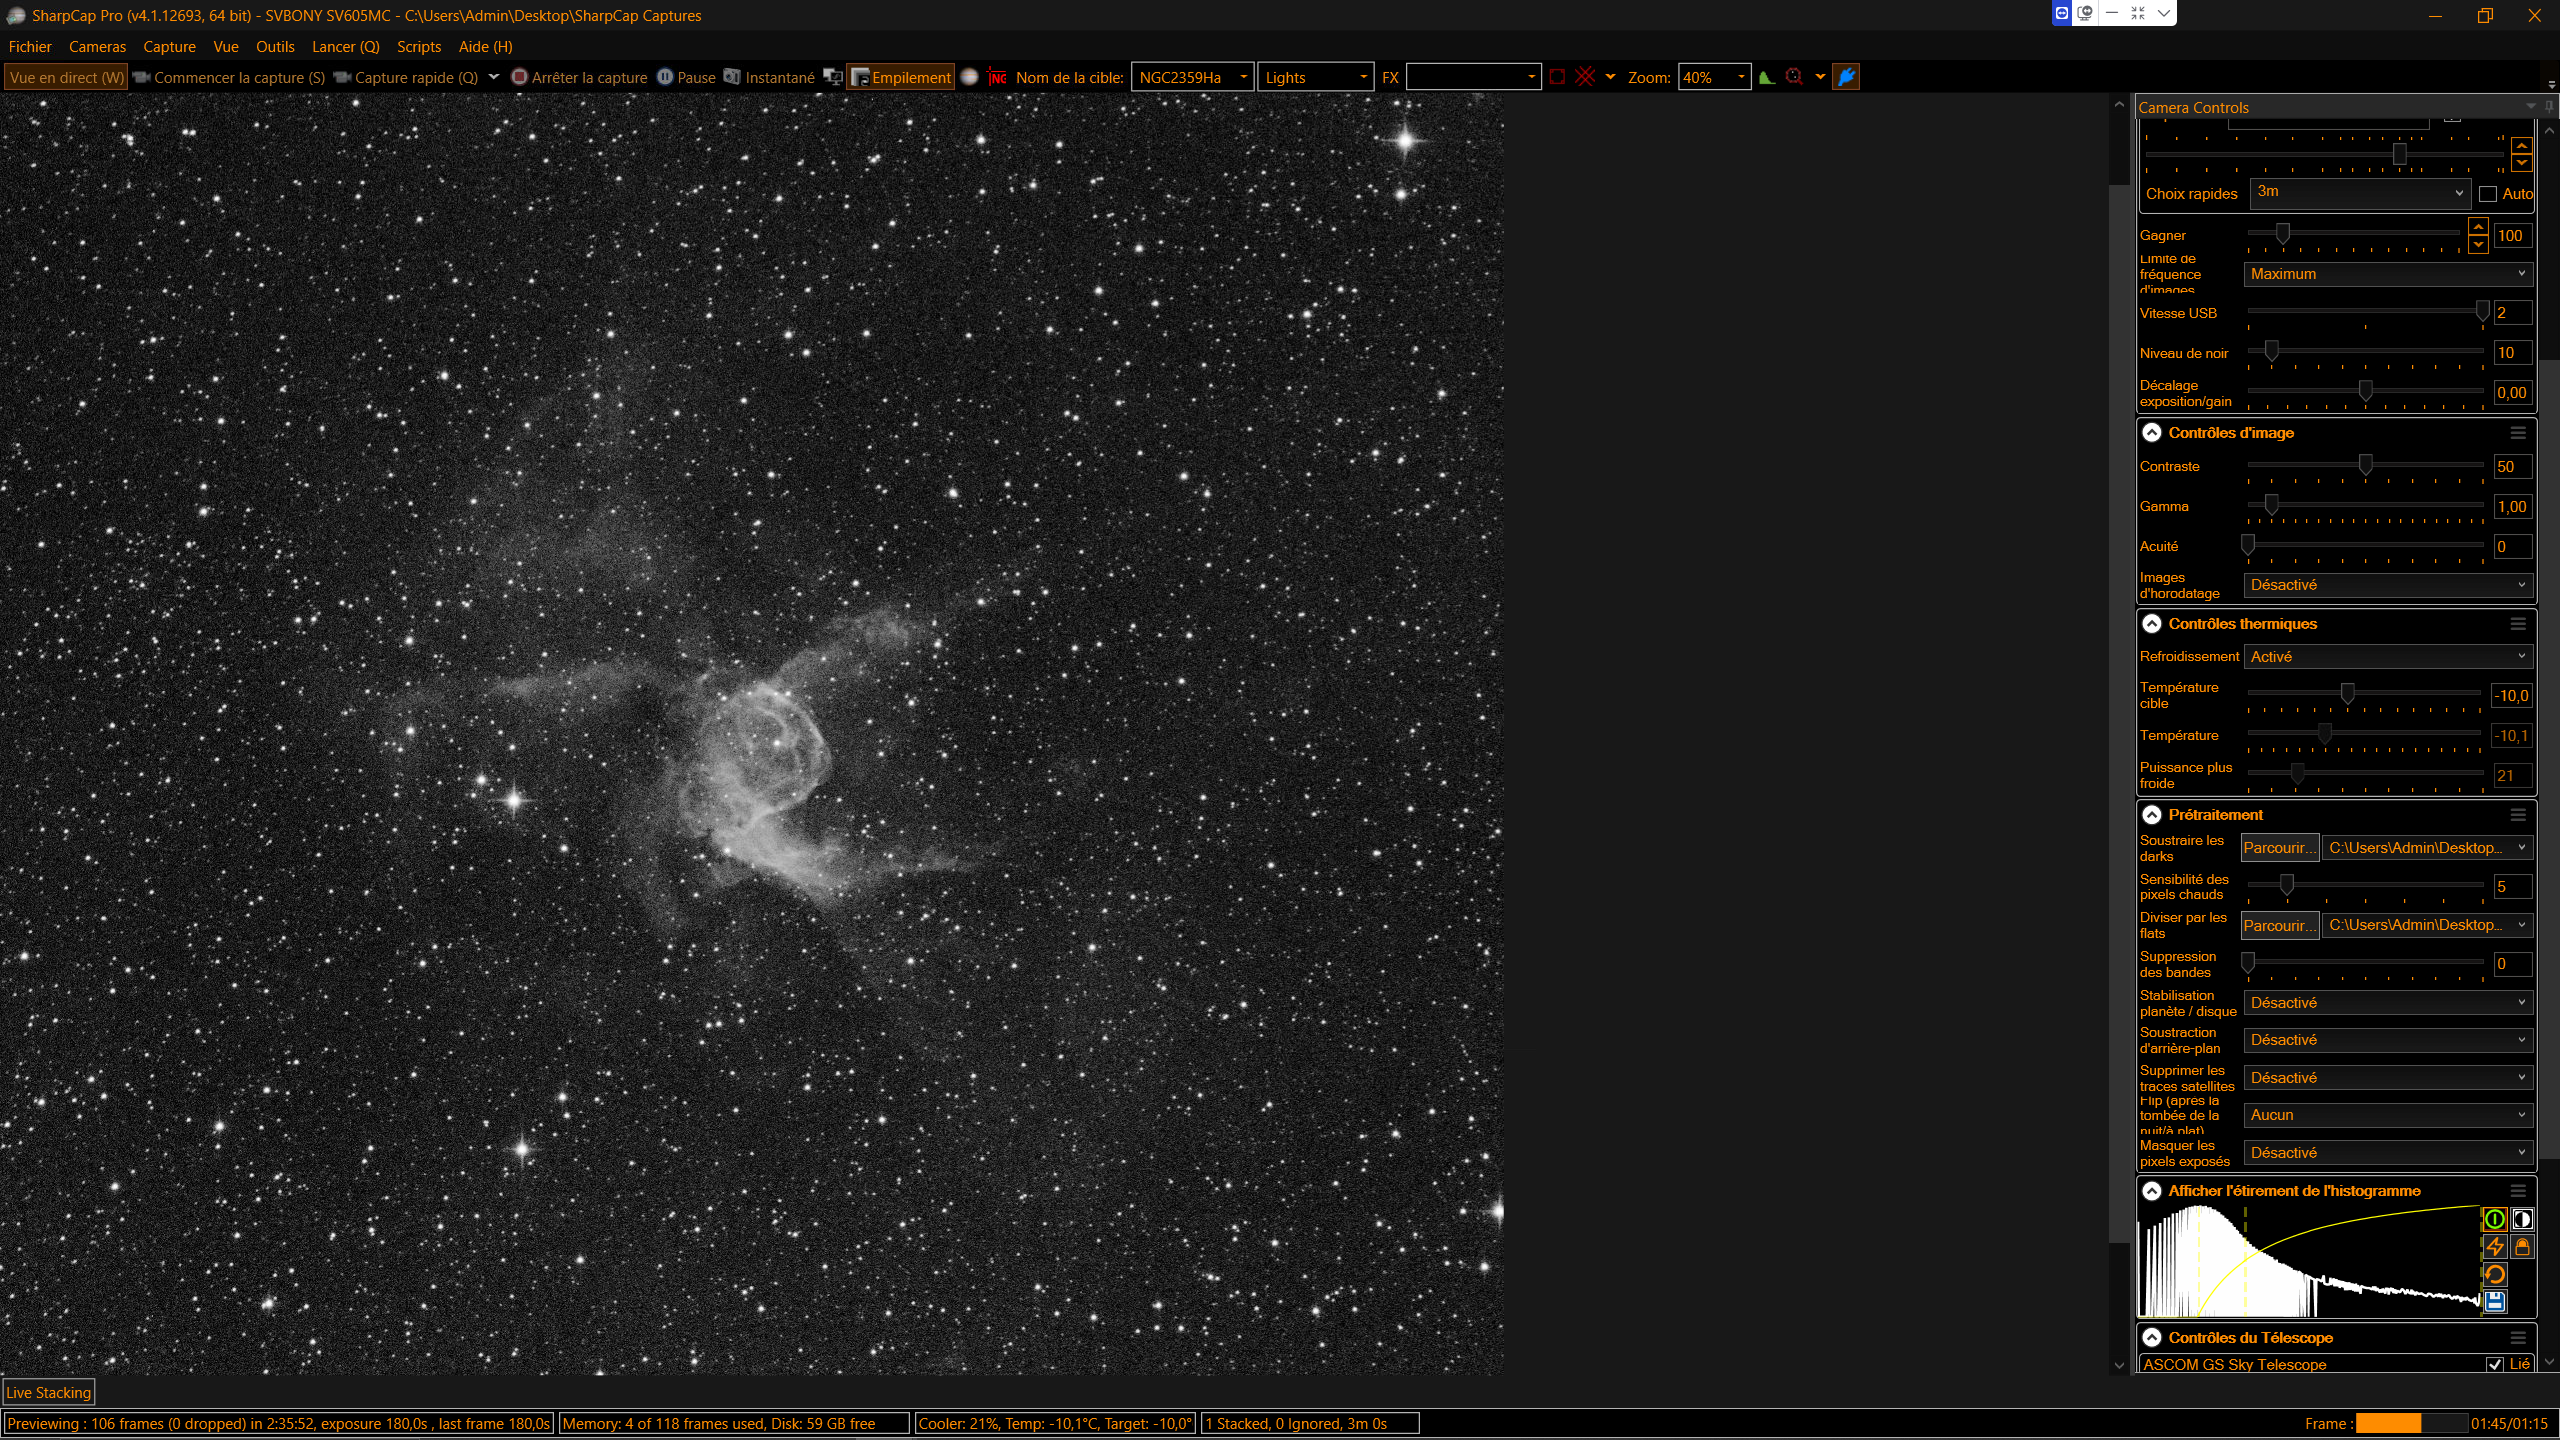Toggle the histogram lock icon
Viewport: 2560px width, 1440px height.
click(2522, 1247)
